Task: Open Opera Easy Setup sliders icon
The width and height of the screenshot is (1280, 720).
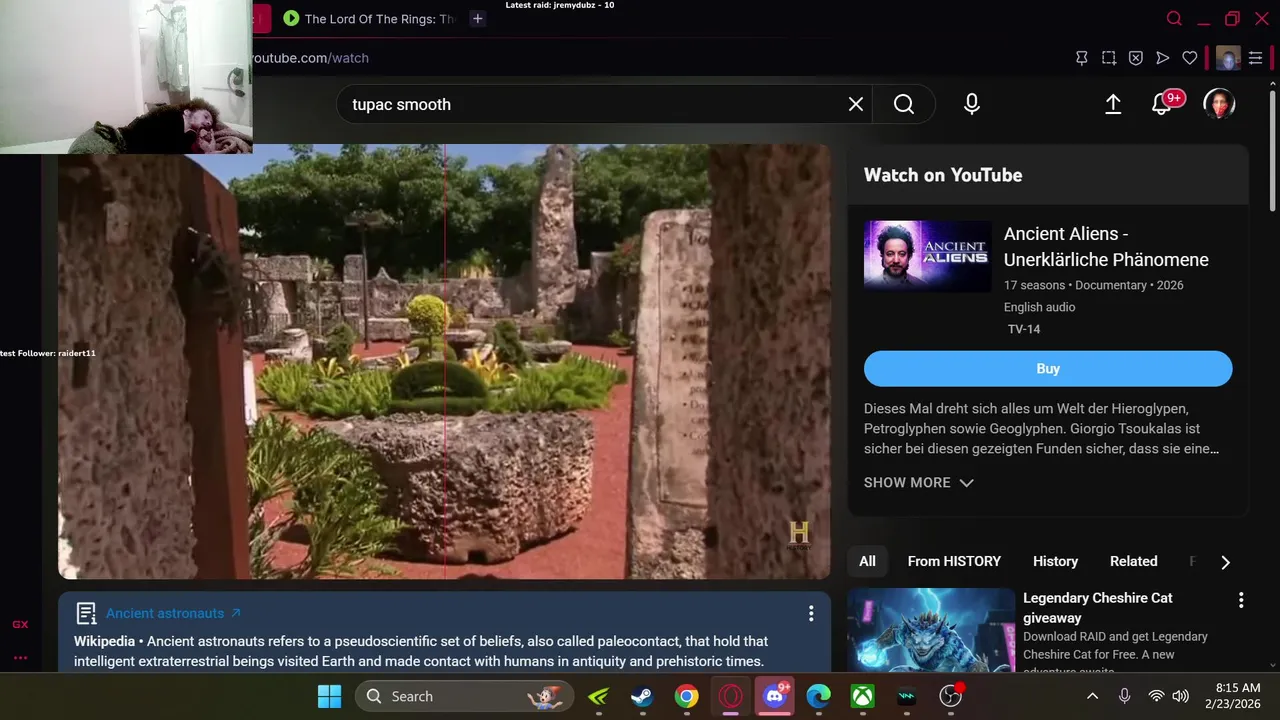Action: click(x=1256, y=58)
